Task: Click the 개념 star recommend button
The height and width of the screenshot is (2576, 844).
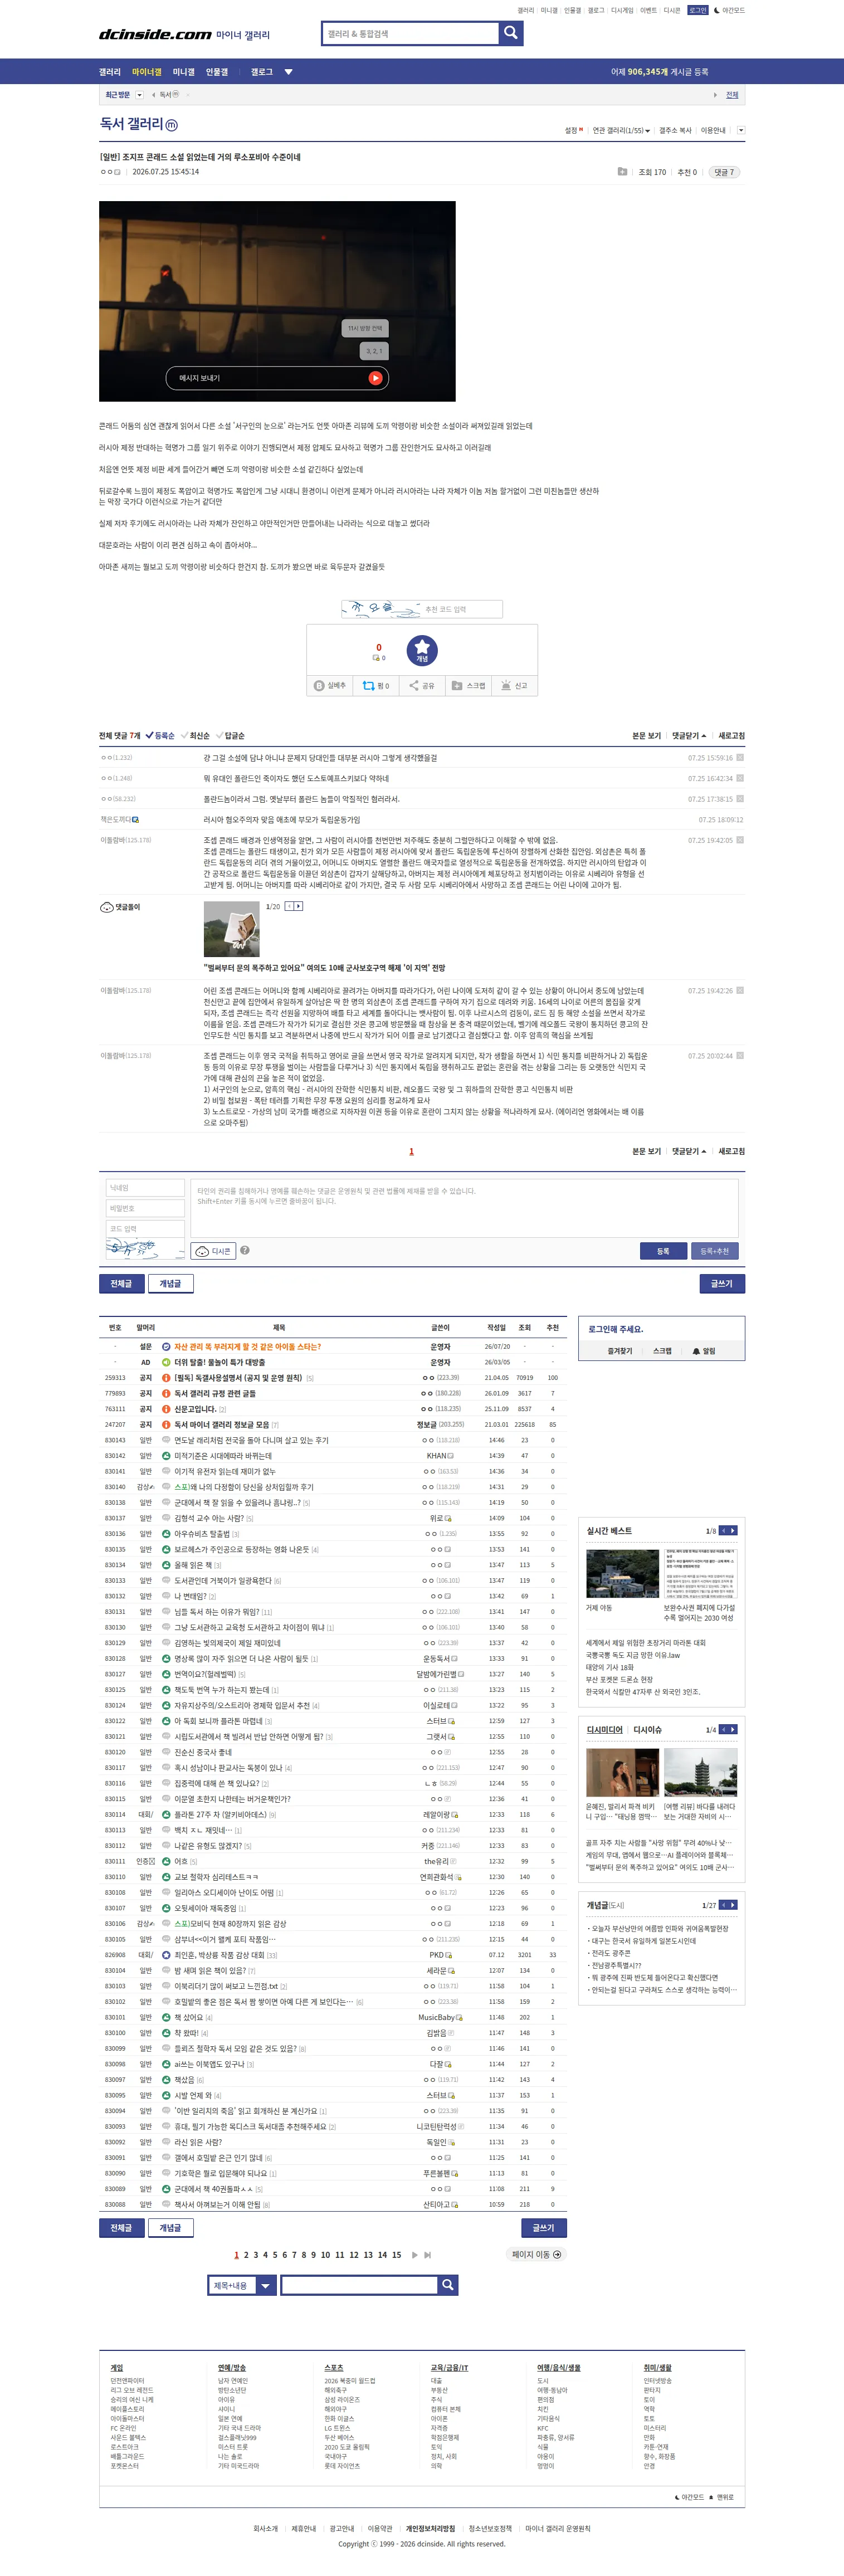Action: [x=422, y=650]
